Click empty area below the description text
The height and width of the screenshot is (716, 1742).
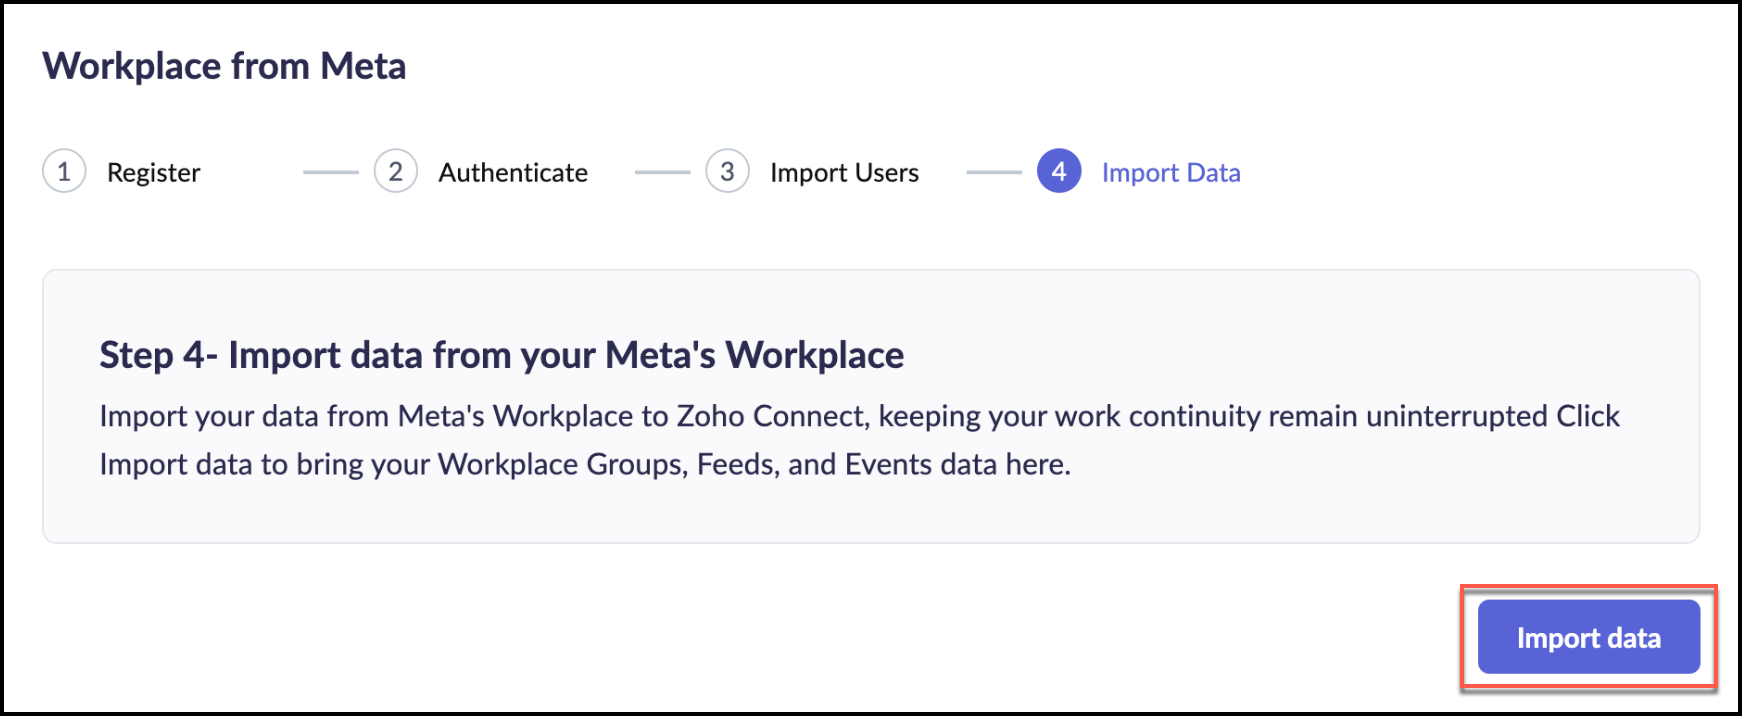pos(870,512)
